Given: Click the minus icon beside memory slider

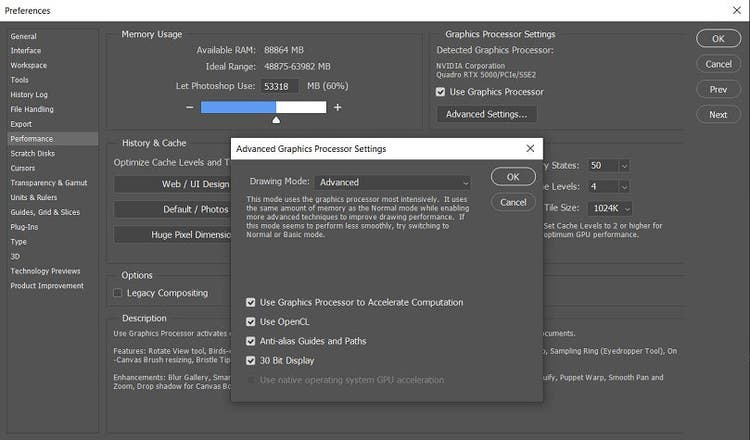Looking at the screenshot, I should (190, 107).
